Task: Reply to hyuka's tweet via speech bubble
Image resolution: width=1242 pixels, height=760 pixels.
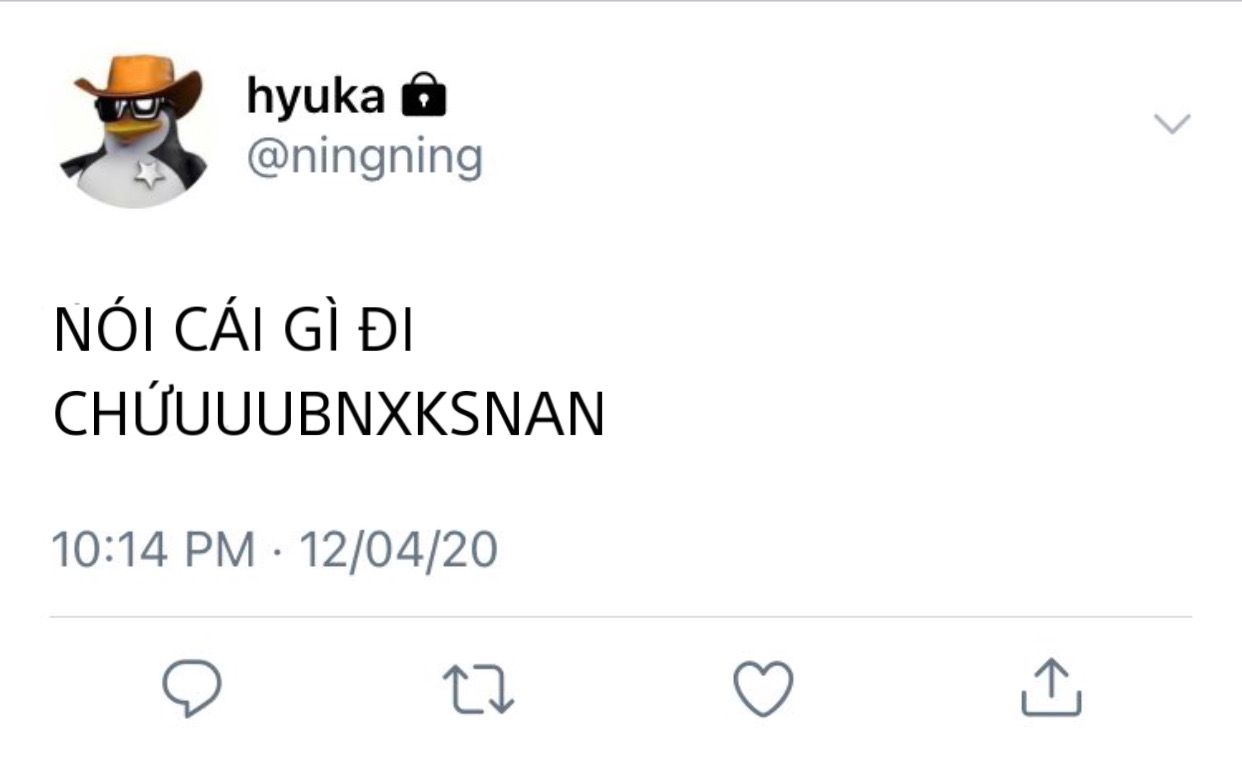Action: point(191,688)
